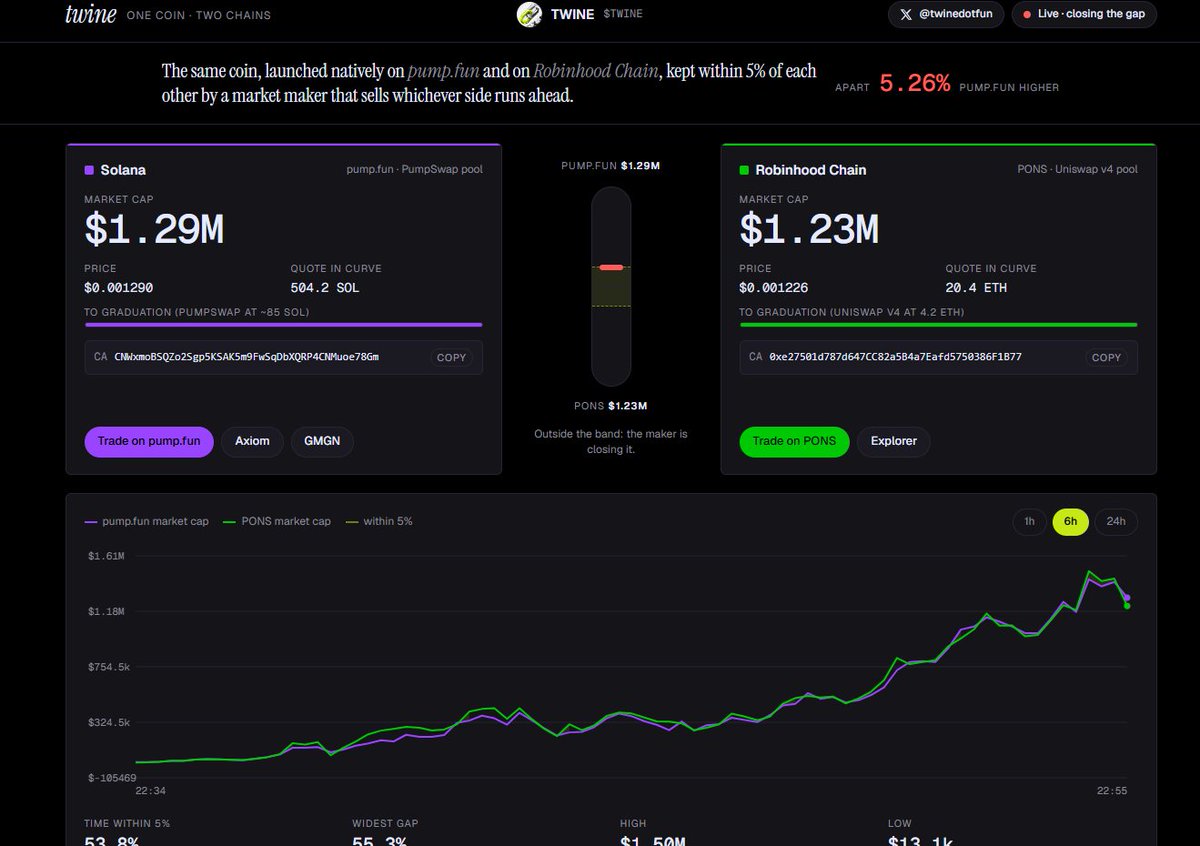Viewport: 1200px width, 846px height.
Task: Copy the Robinhood Chain contract address
Action: click(1106, 357)
